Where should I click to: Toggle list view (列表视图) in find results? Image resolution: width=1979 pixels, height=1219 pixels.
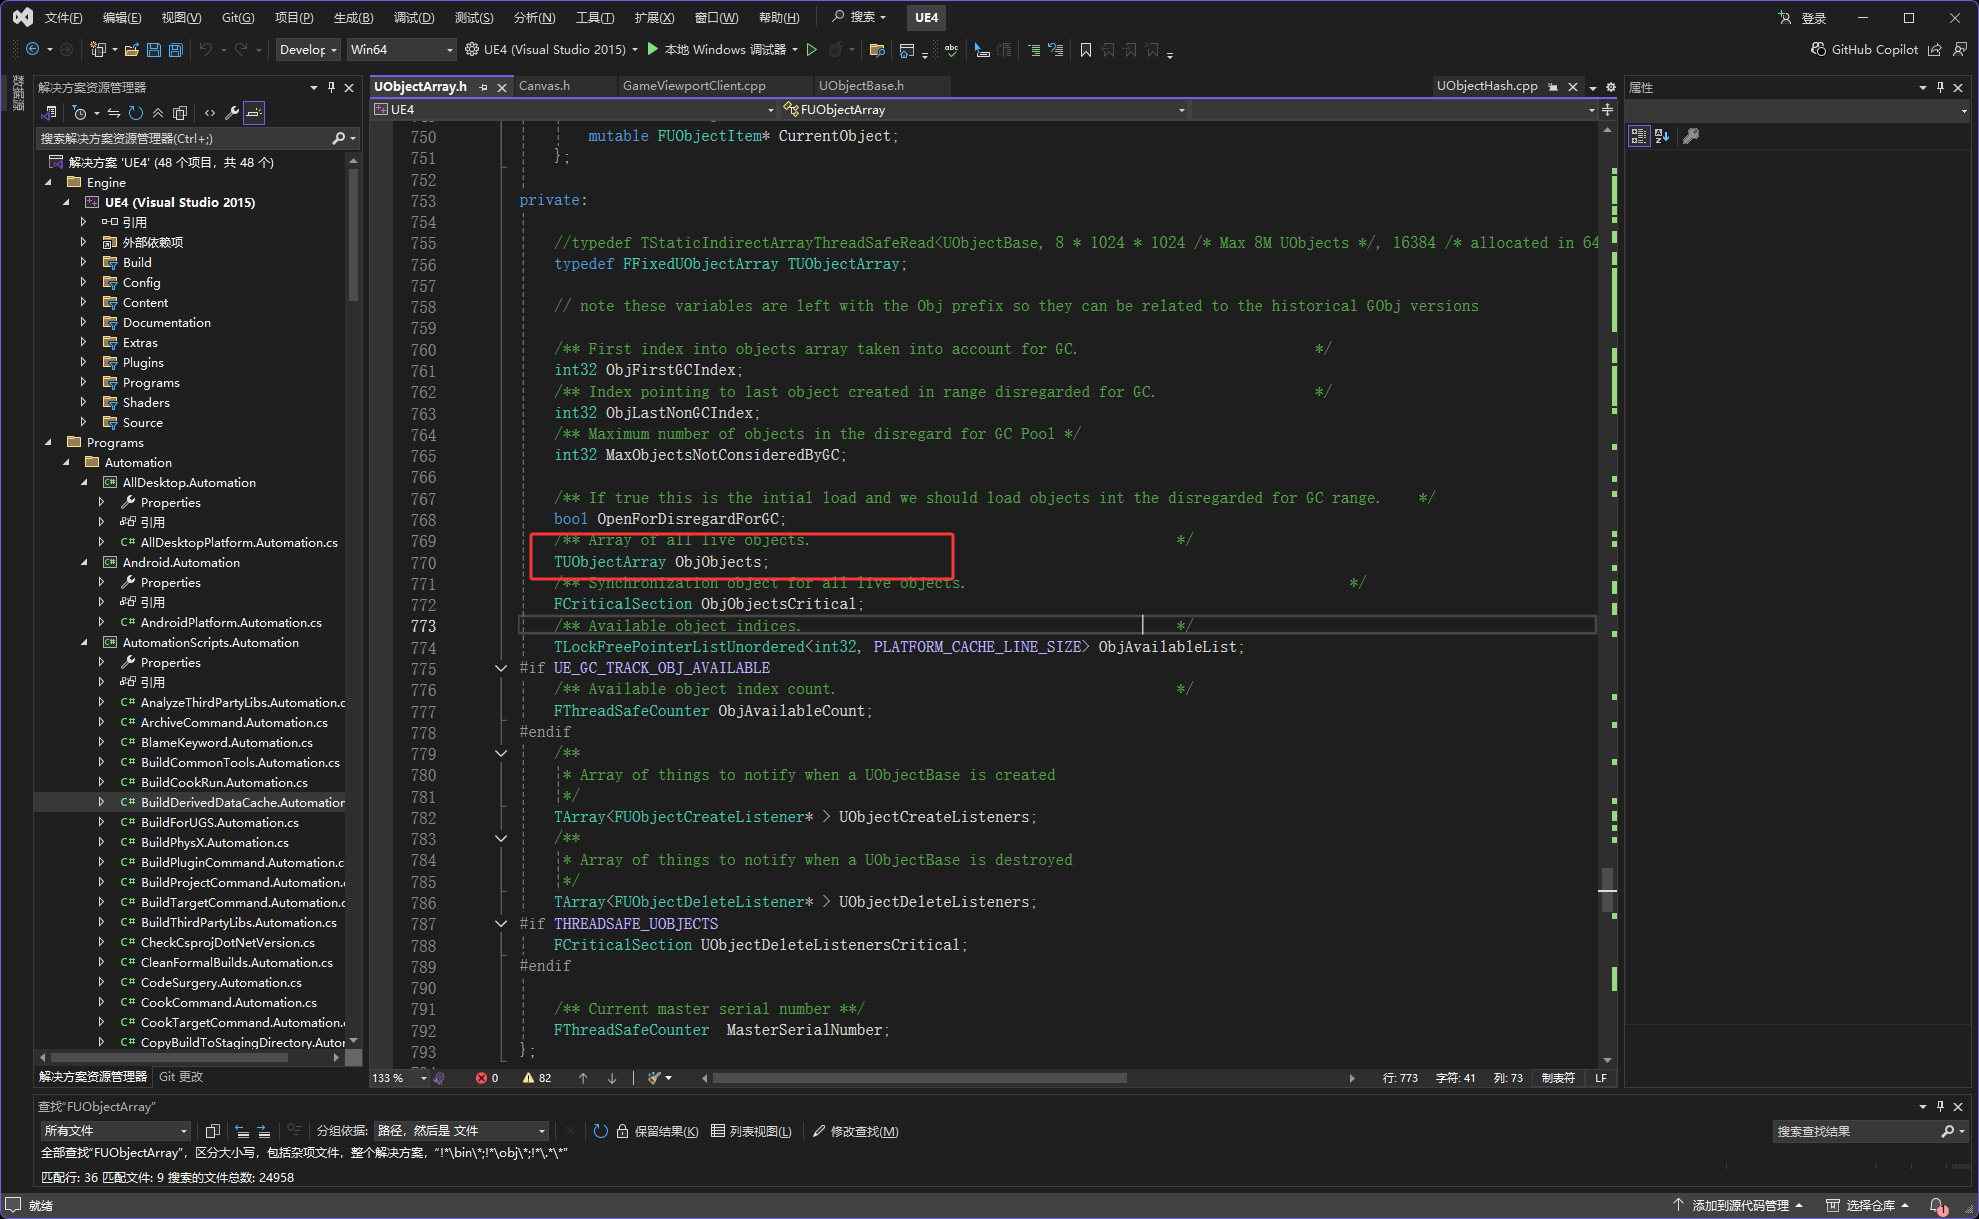[751, 1131]
